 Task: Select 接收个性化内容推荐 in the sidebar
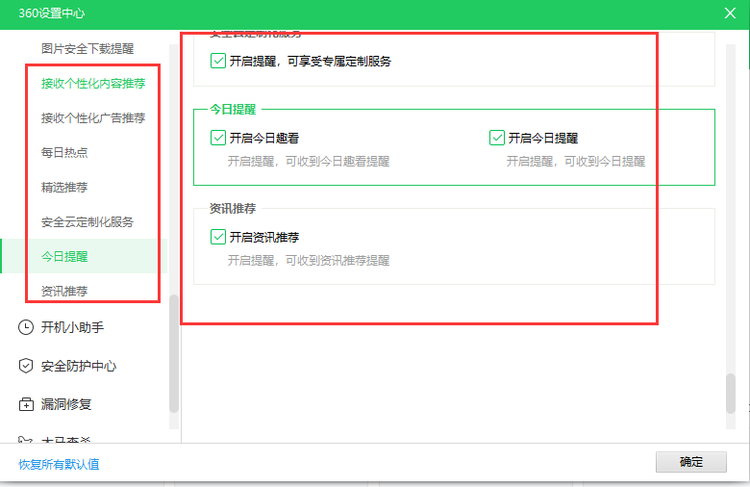[93, 83]
